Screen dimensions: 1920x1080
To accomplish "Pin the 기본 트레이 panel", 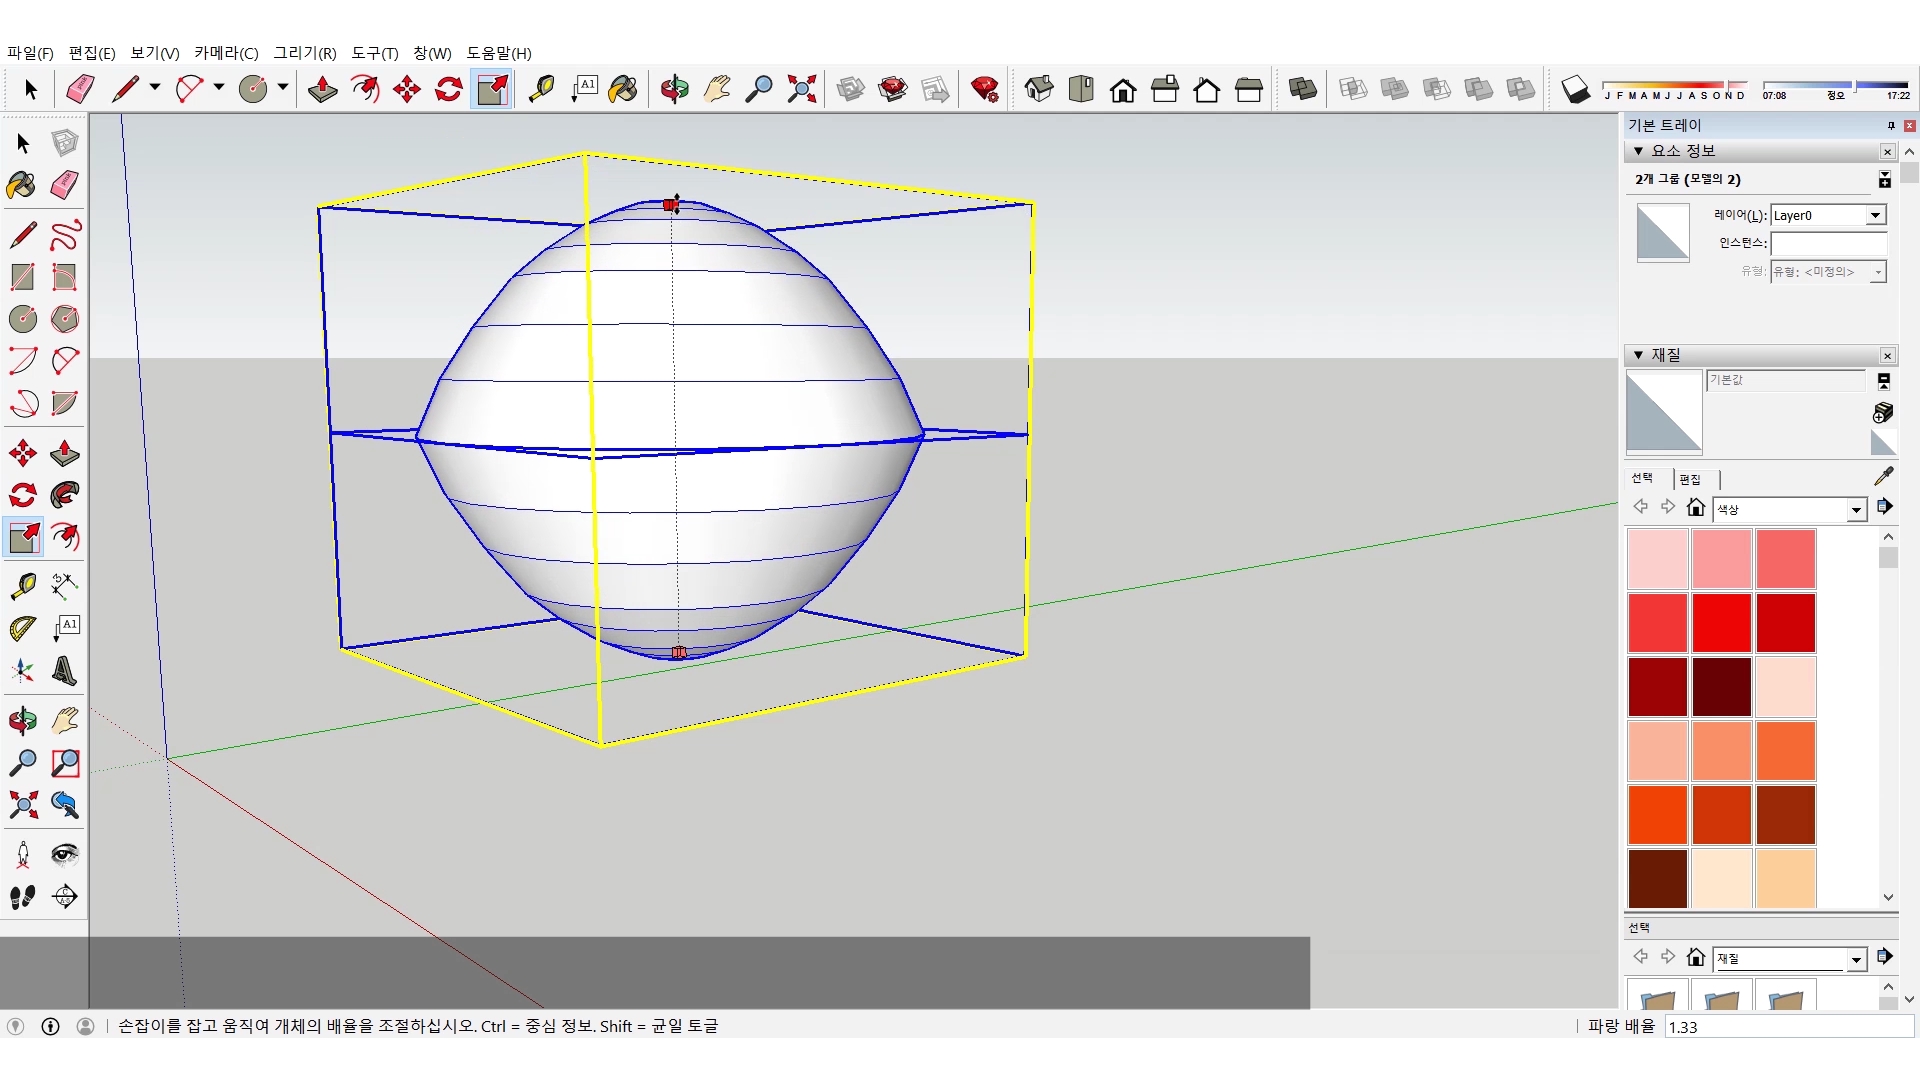I will tap(1891, 125).
